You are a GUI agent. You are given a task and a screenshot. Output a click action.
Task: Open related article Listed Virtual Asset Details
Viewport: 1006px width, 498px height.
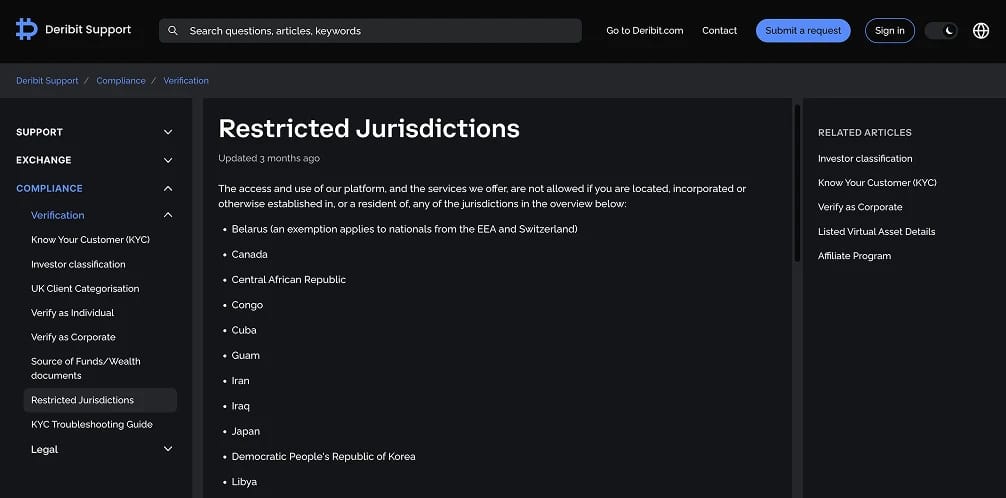[876, 232]
